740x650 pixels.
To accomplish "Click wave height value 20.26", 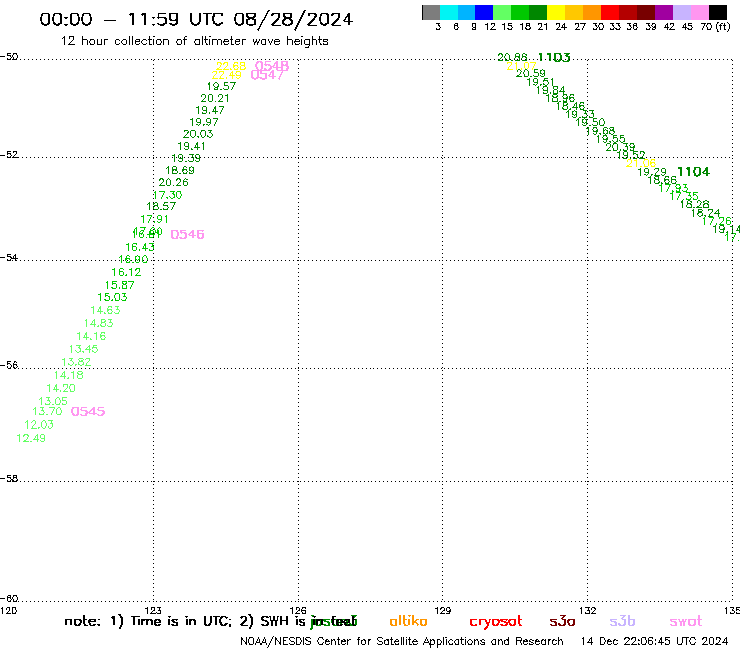I will pos(173,182).
